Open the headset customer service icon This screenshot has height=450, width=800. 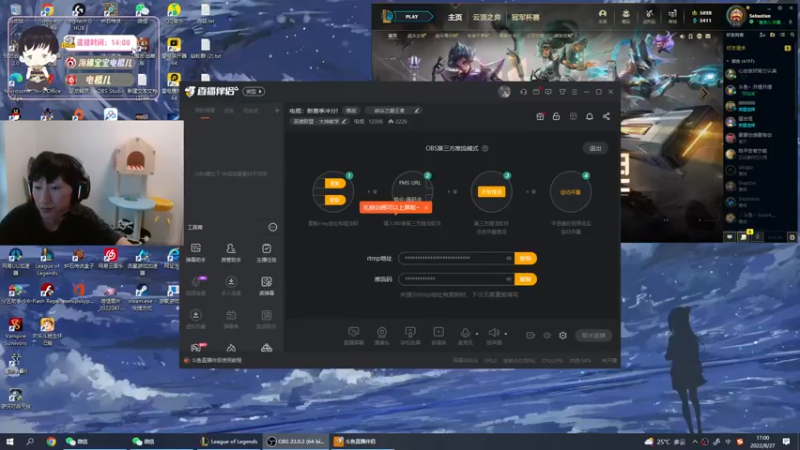tap(523, 92)
